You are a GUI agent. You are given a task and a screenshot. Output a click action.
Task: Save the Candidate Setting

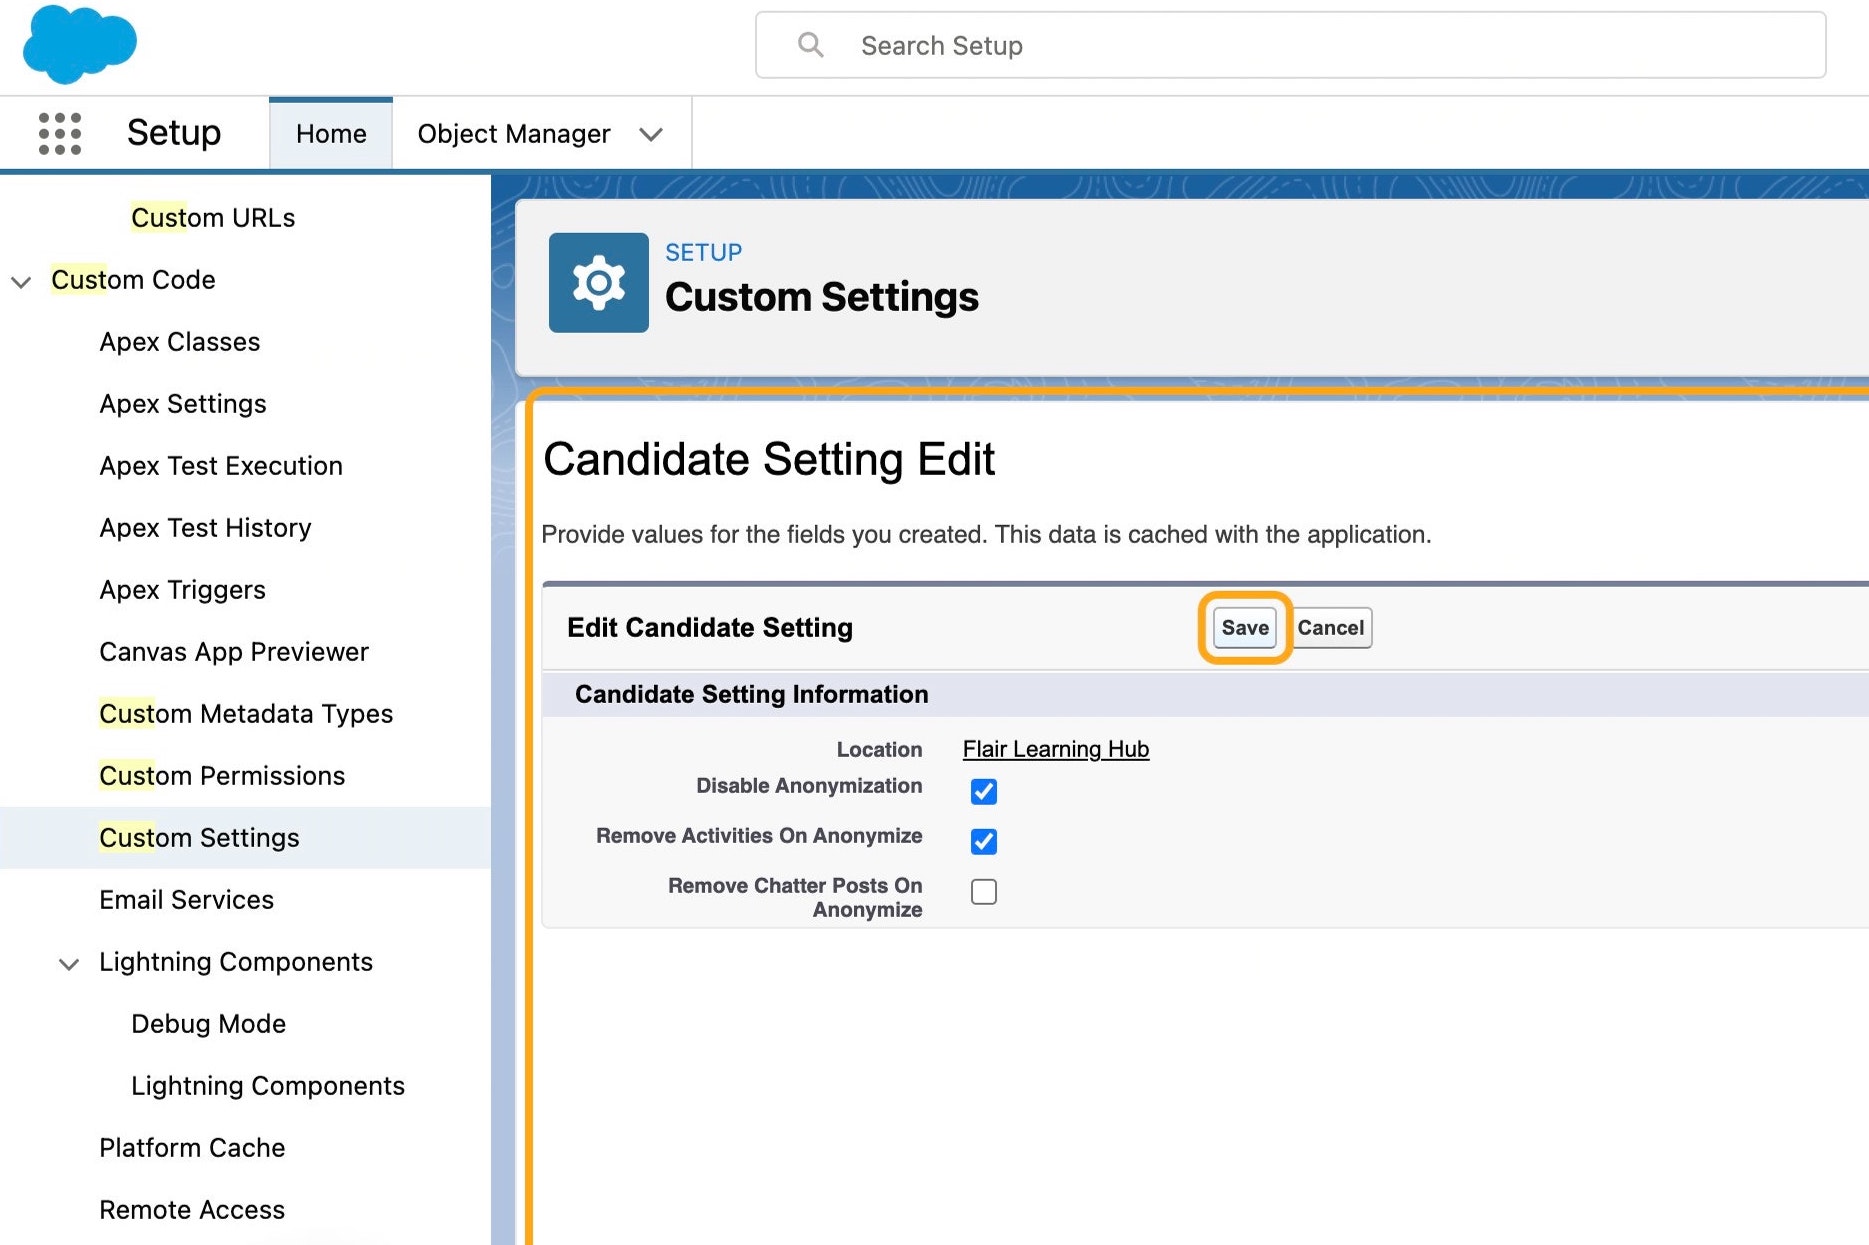click(1244, 628)
